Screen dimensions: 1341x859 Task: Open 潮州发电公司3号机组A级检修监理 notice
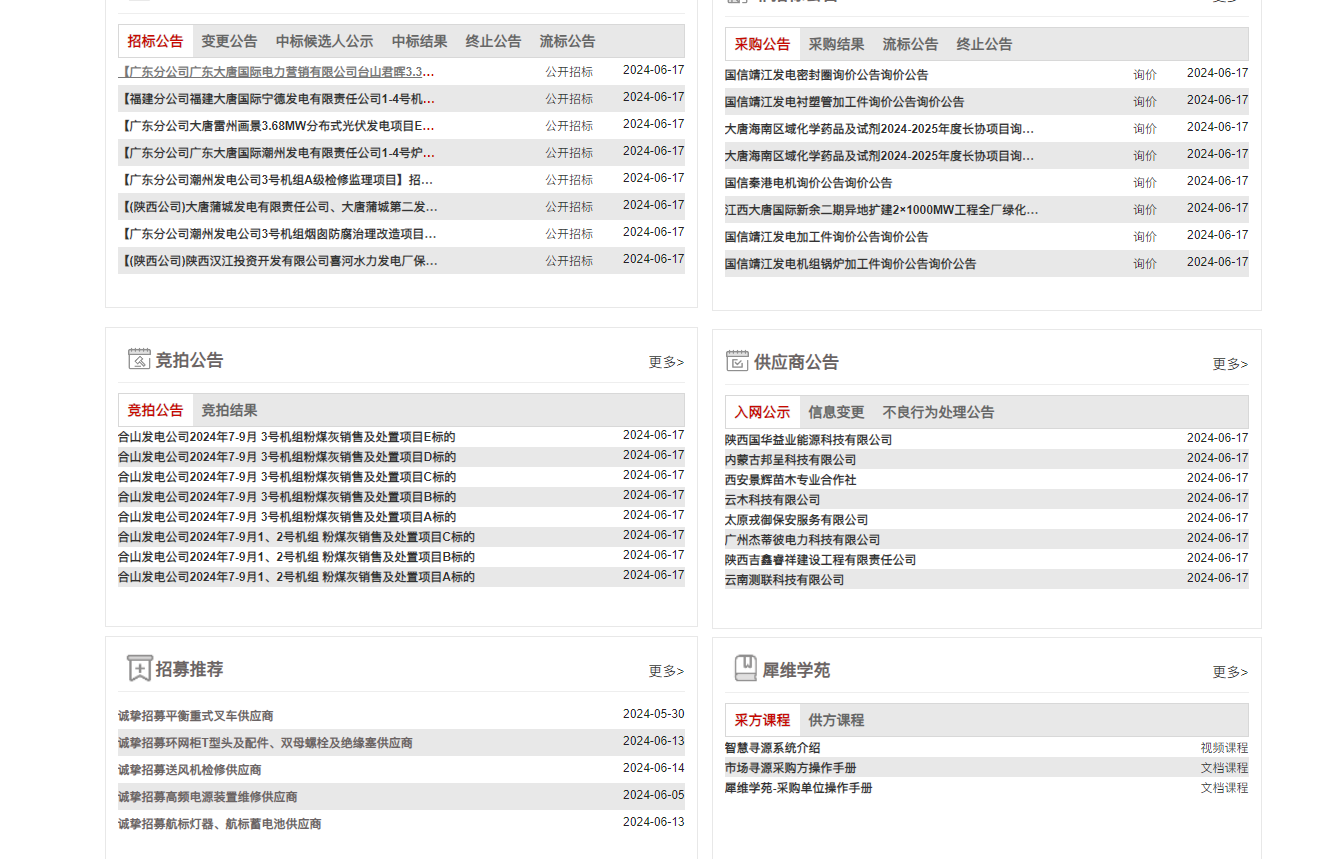[276, 180]
